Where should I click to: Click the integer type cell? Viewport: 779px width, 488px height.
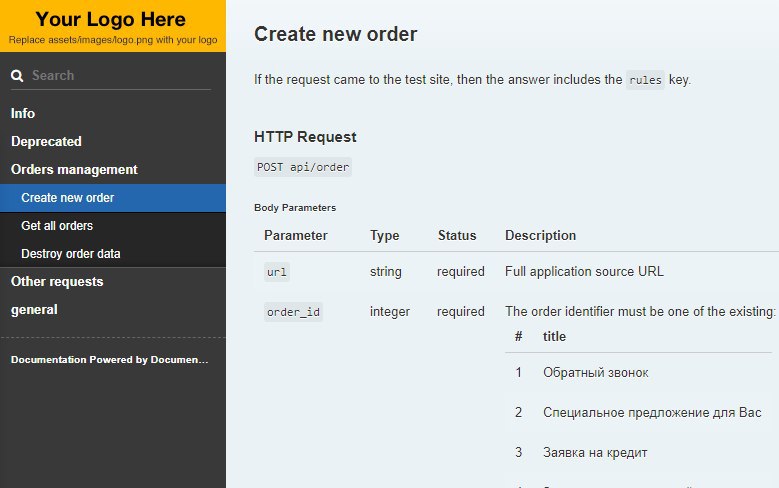tap(390, 312)
